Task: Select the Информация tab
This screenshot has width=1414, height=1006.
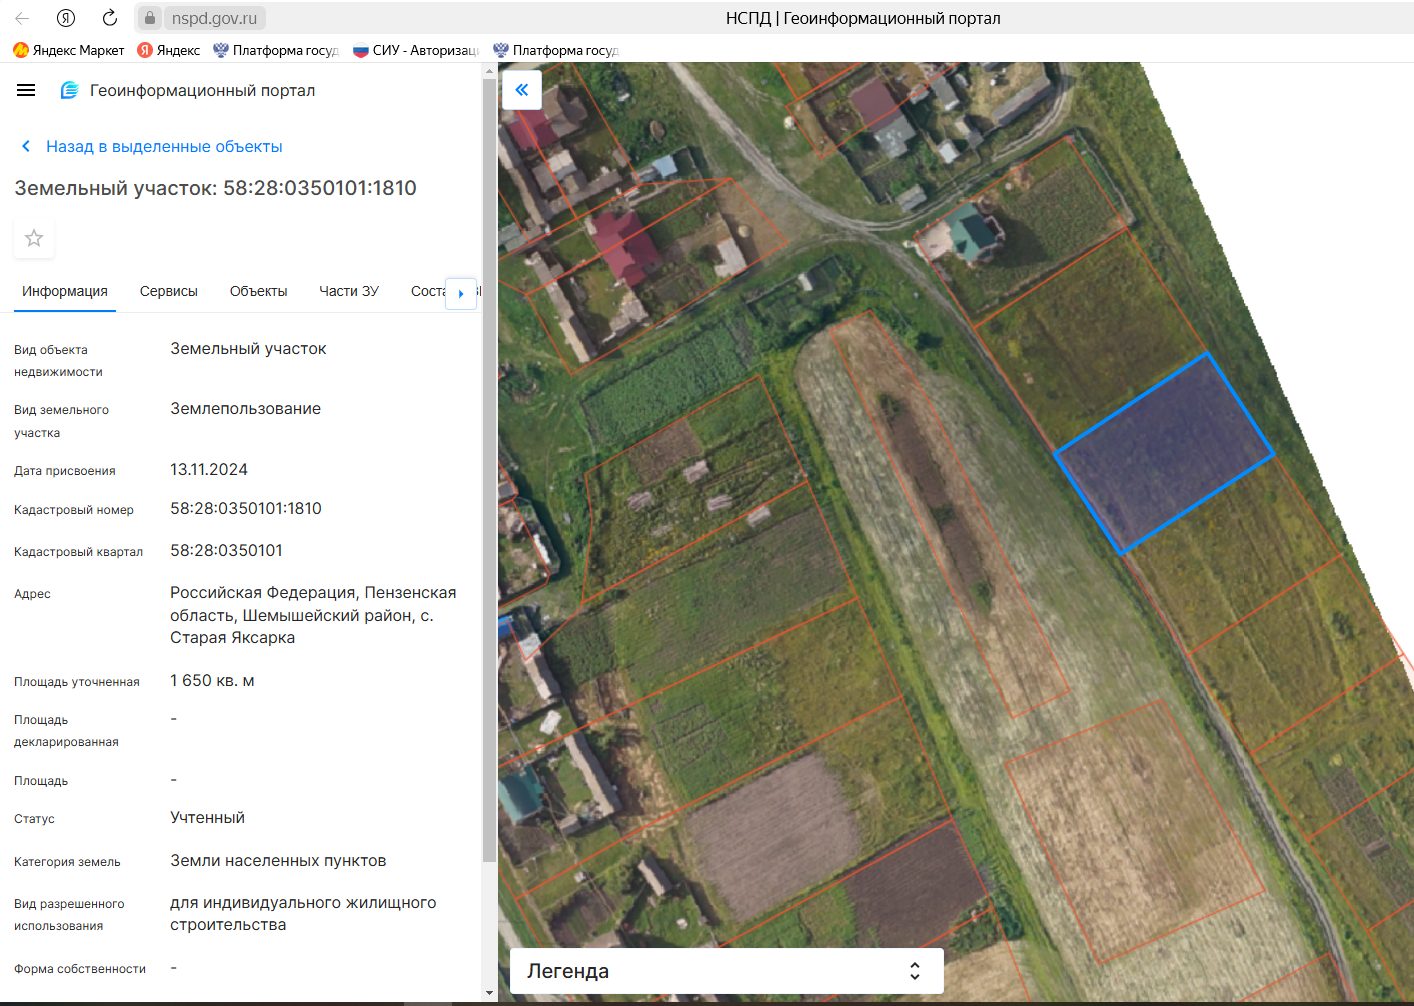Action: (65, 291)
